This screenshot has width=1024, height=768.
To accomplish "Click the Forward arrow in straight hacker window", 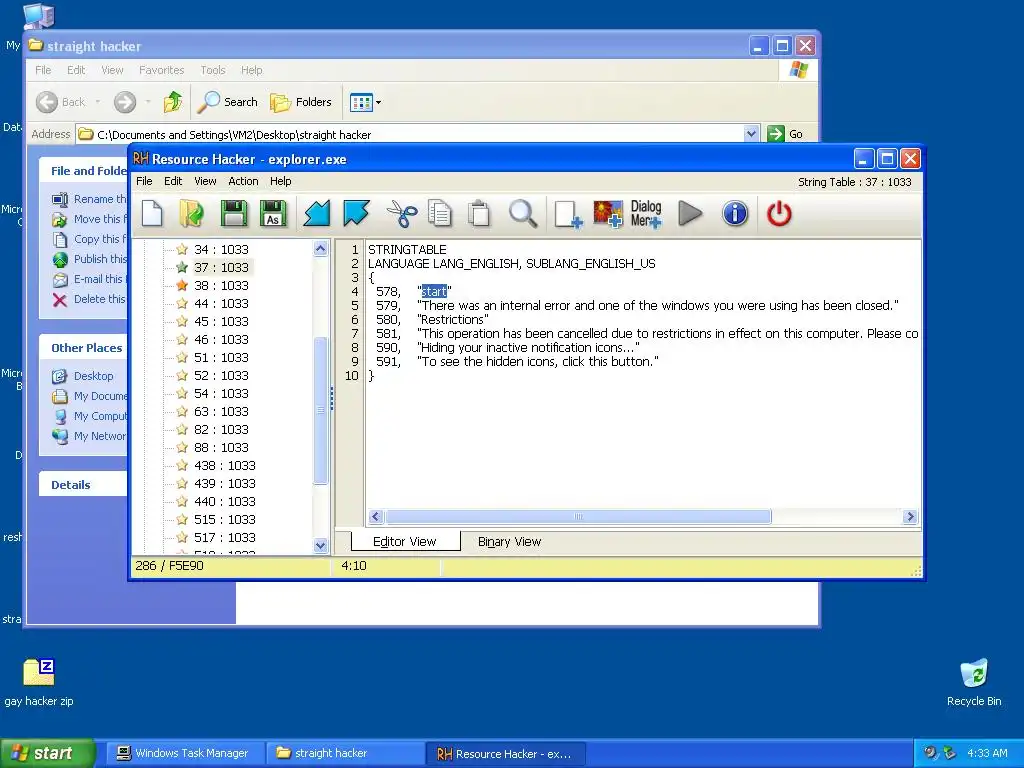I will pyautogui.click(x=125, y=102).
